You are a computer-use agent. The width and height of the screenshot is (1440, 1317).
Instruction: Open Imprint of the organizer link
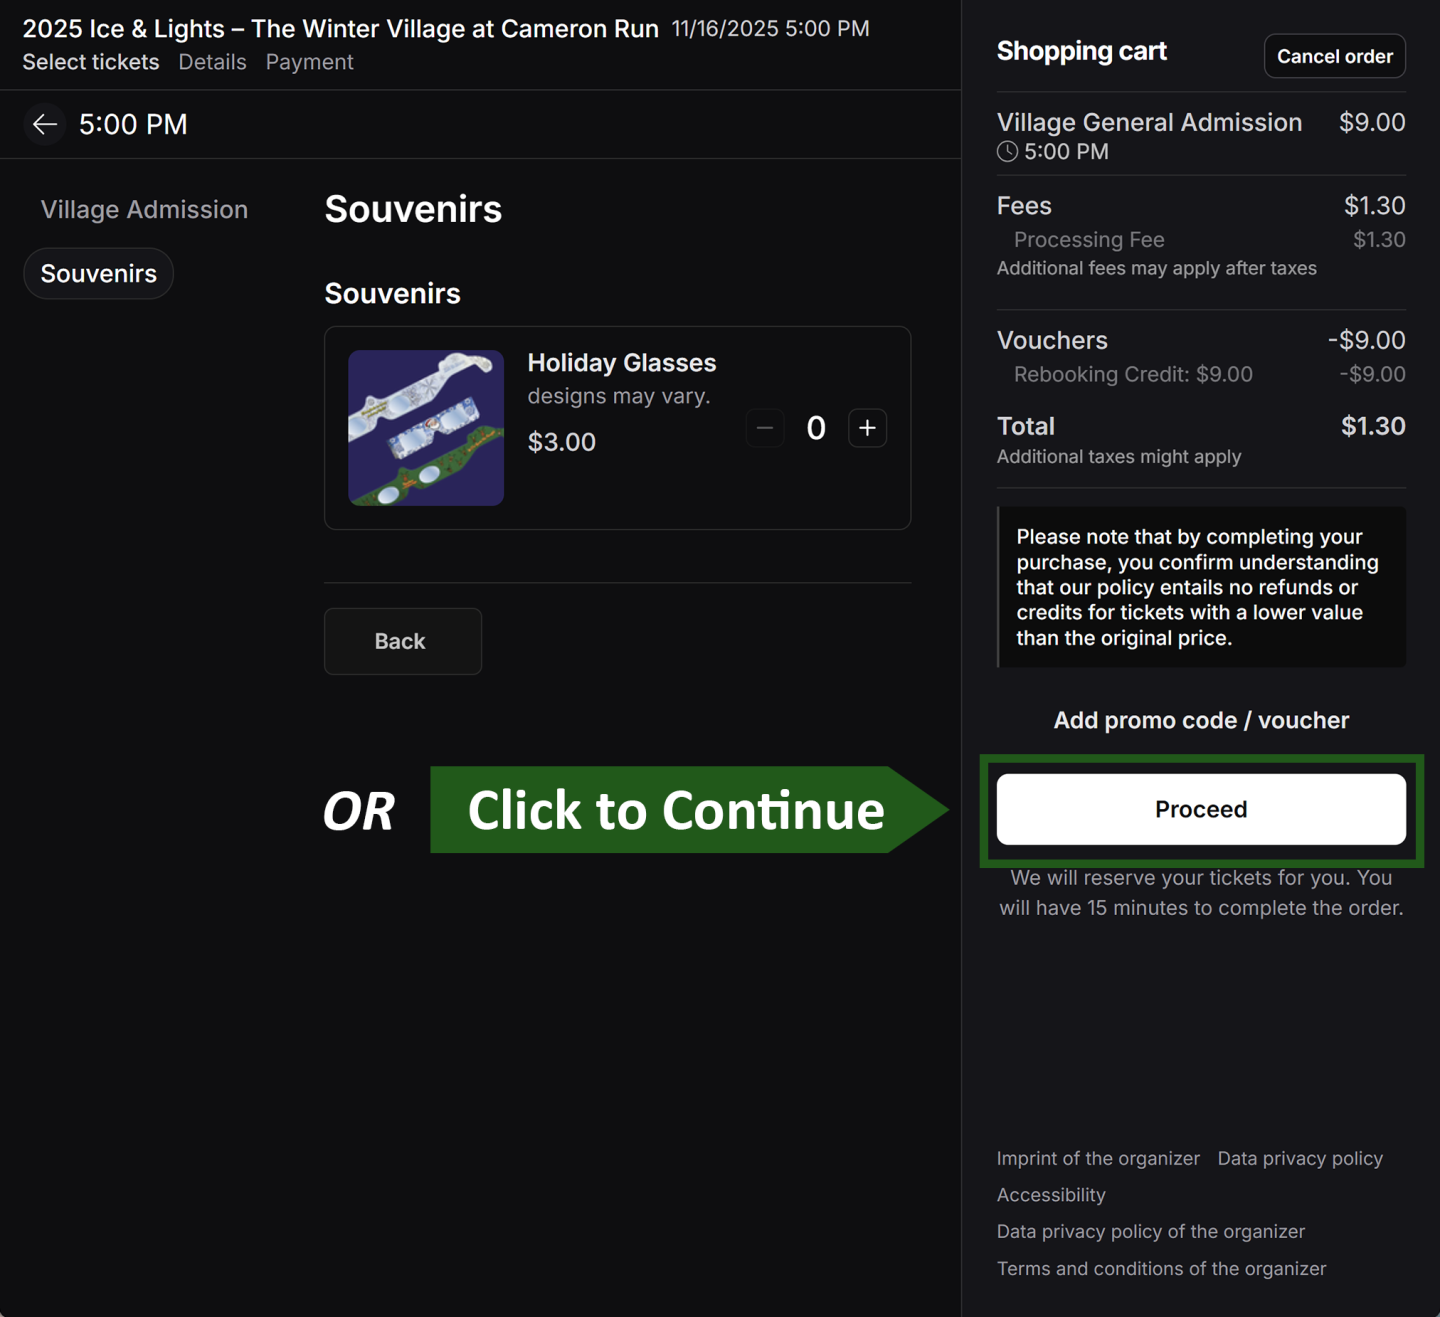coord(1098,1158)
